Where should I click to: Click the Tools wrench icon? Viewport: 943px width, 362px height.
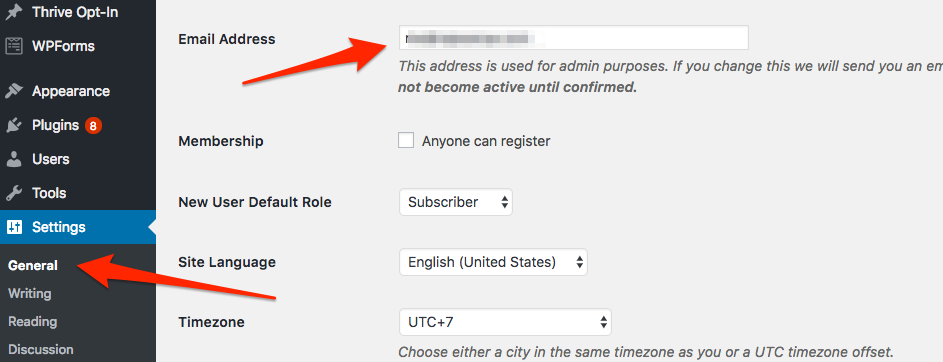click(14, 193)
